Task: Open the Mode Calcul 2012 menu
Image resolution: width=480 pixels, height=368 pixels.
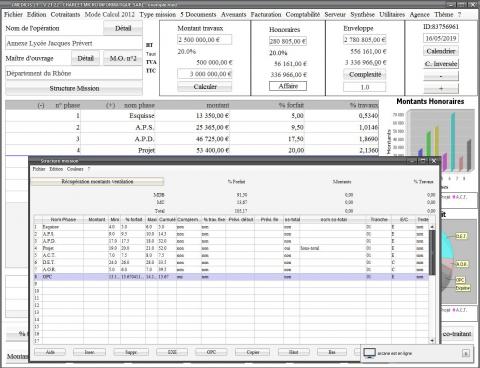Action: pyautogui.click(x=110, y=15)
